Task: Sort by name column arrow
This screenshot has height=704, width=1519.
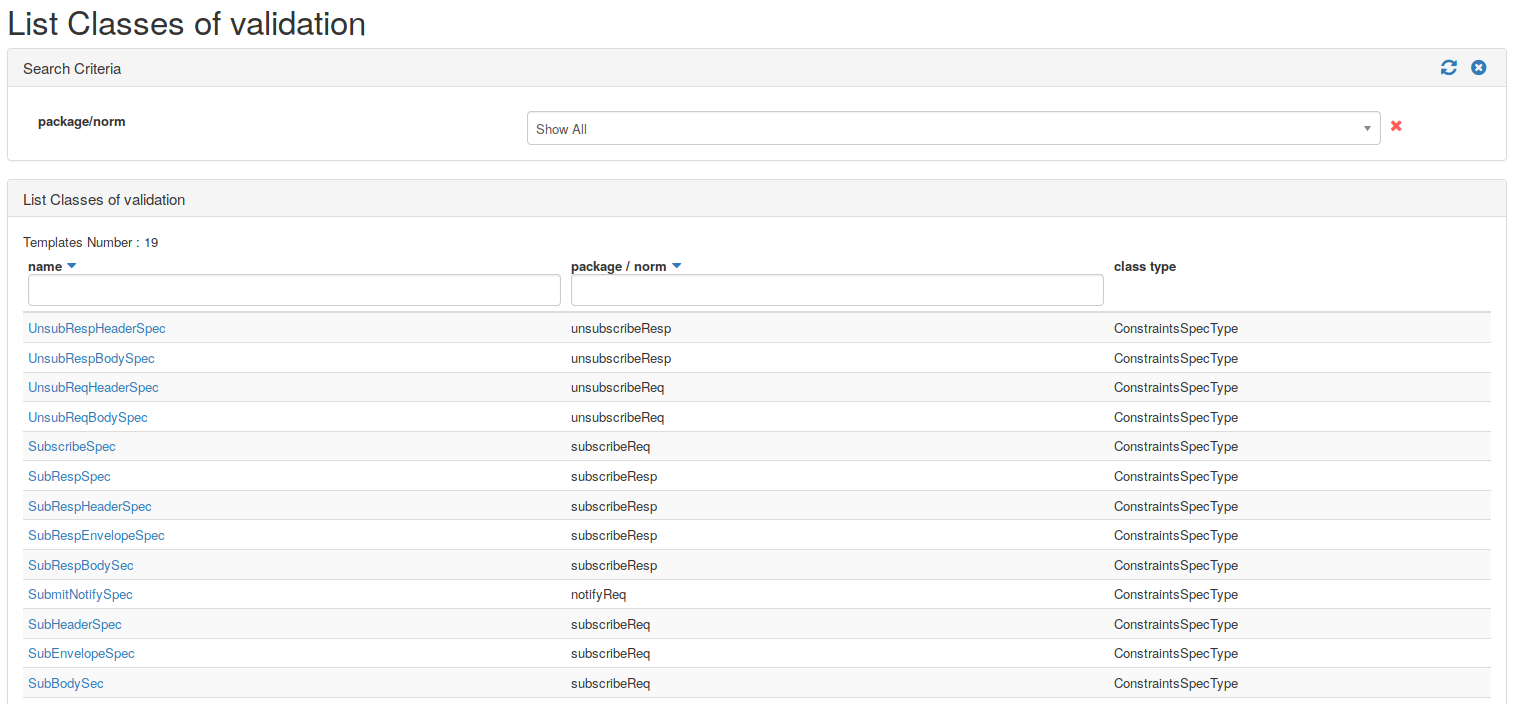Action: (71, 267)
